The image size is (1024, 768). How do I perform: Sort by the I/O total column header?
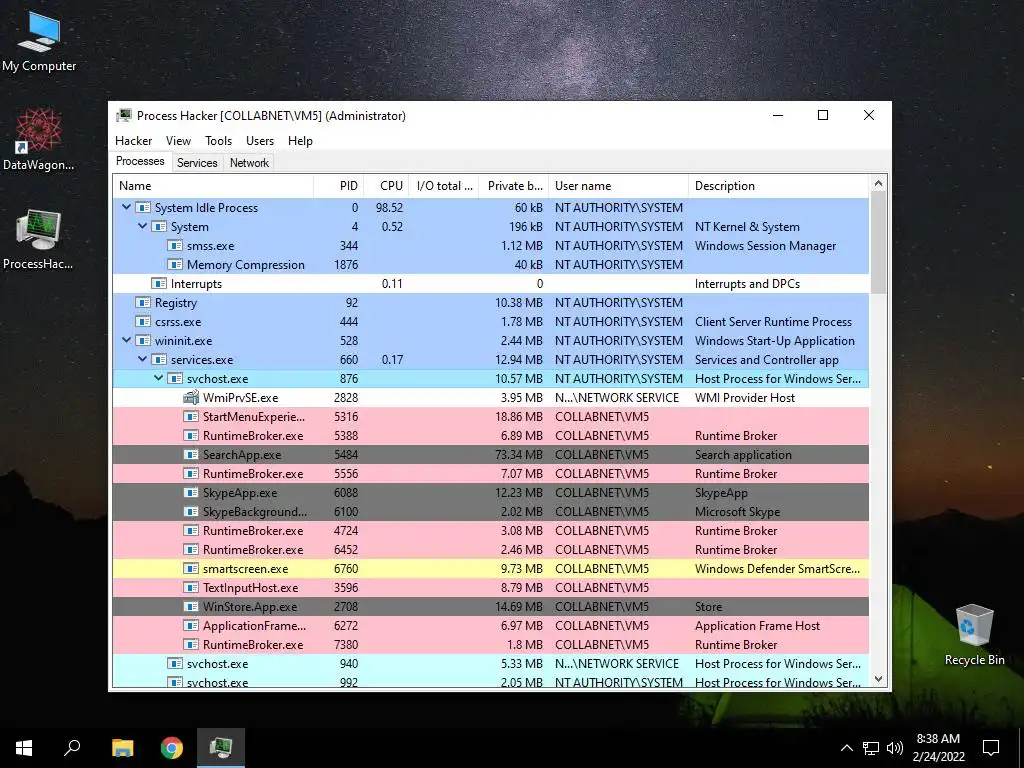pos(444,186)
